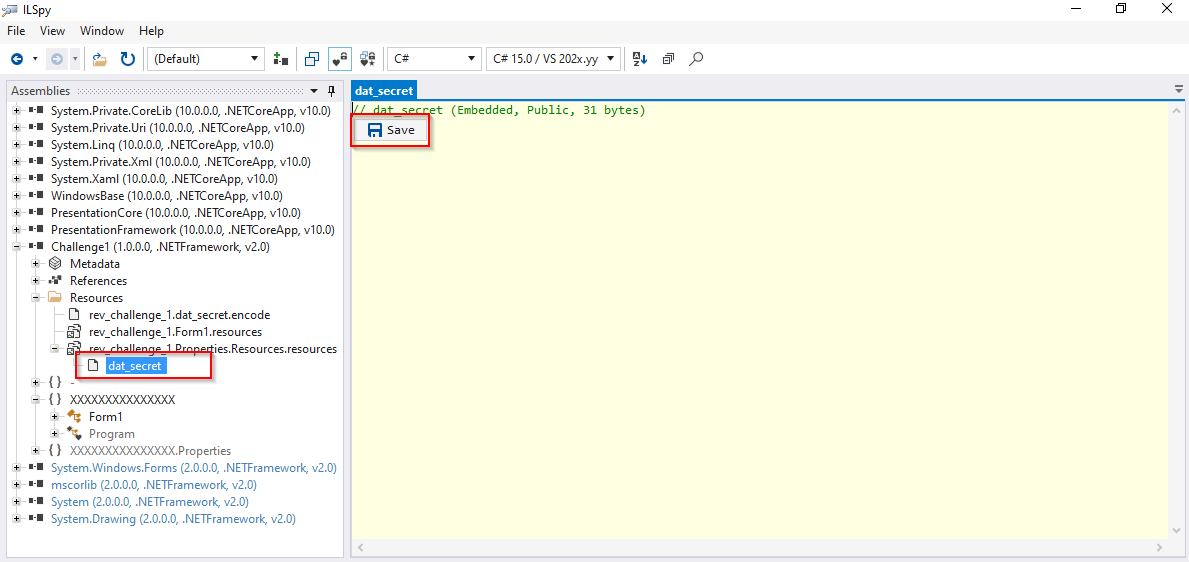
Task: Open the C# language dropdown
Action: click(434, 58)
